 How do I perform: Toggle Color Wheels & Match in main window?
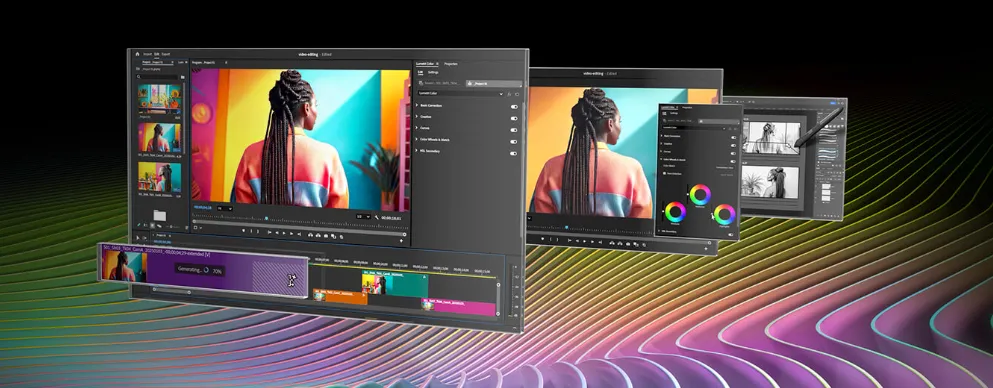pyautogui.click(x=514, y=142)
